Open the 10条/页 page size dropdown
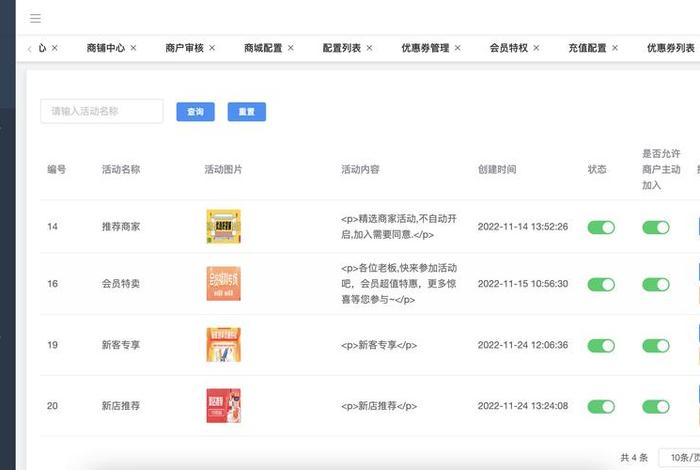Screen dimensions: 700x470 click(x=679, y=458)
